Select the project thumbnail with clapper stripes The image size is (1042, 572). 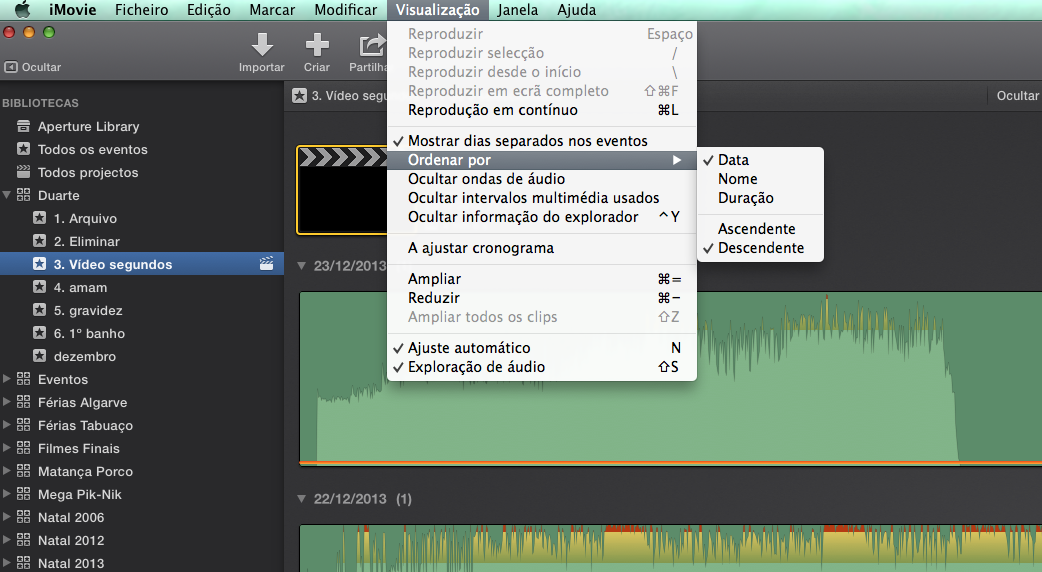click(x=342, y=190)
